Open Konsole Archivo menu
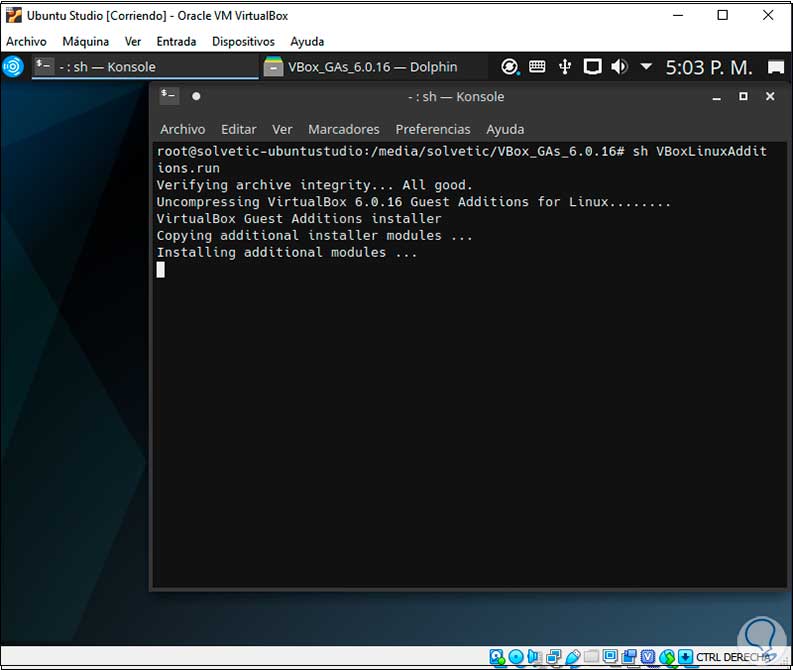This screenshot has height=670, width=793. pos(183,129)
